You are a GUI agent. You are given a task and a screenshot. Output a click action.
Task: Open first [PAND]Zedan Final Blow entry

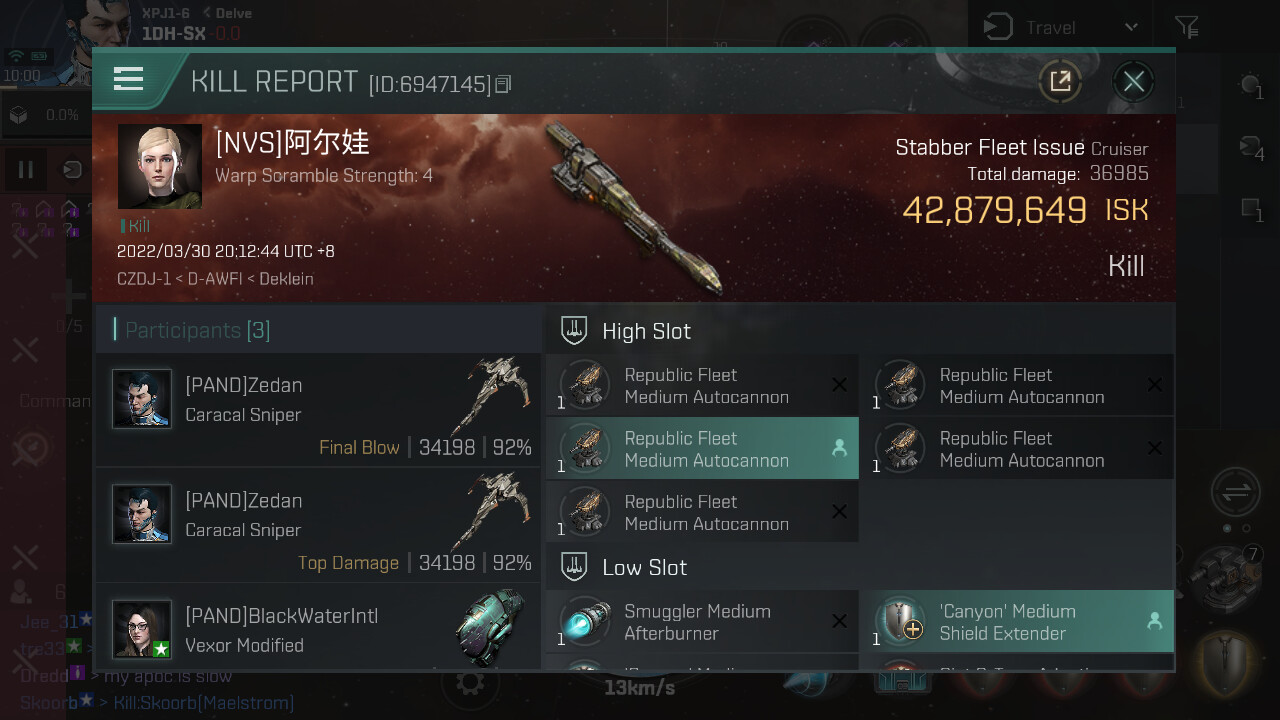point(319,410)
